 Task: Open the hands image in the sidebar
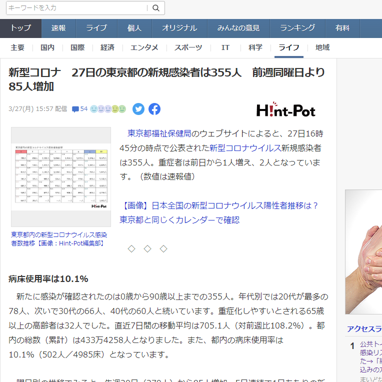coord(364,252)
